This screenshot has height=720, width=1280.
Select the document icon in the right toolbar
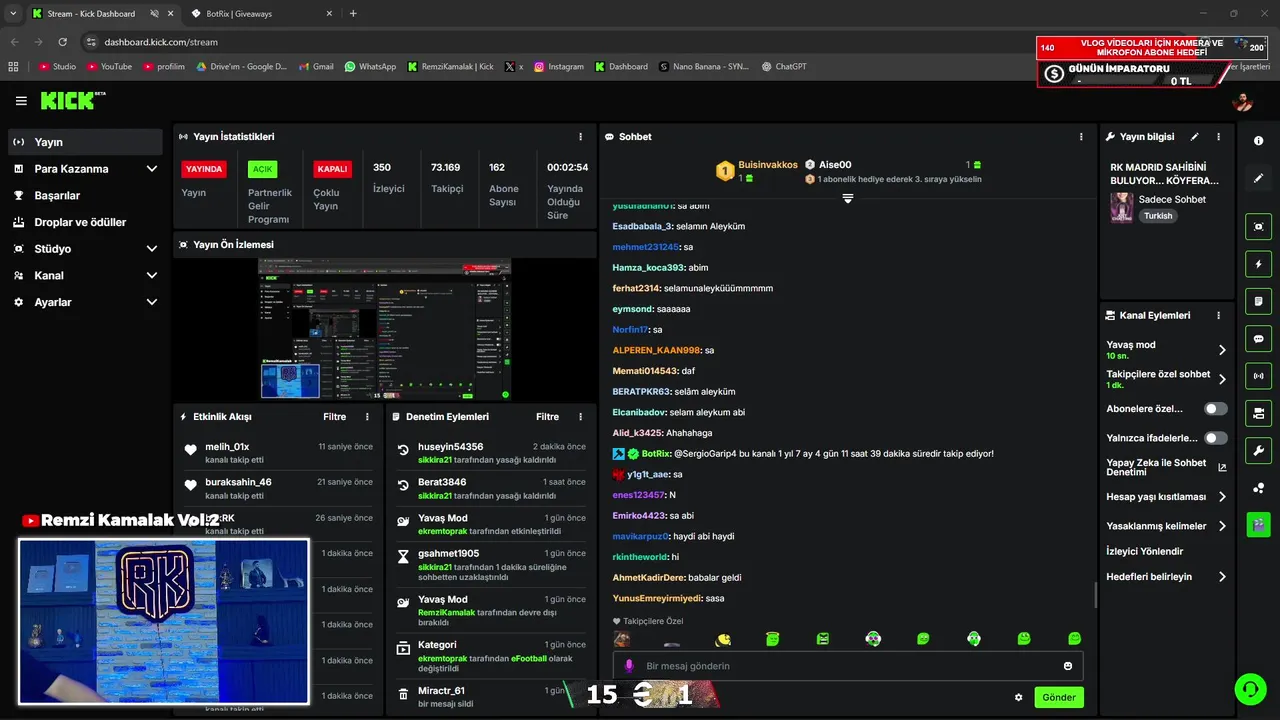1258,301
